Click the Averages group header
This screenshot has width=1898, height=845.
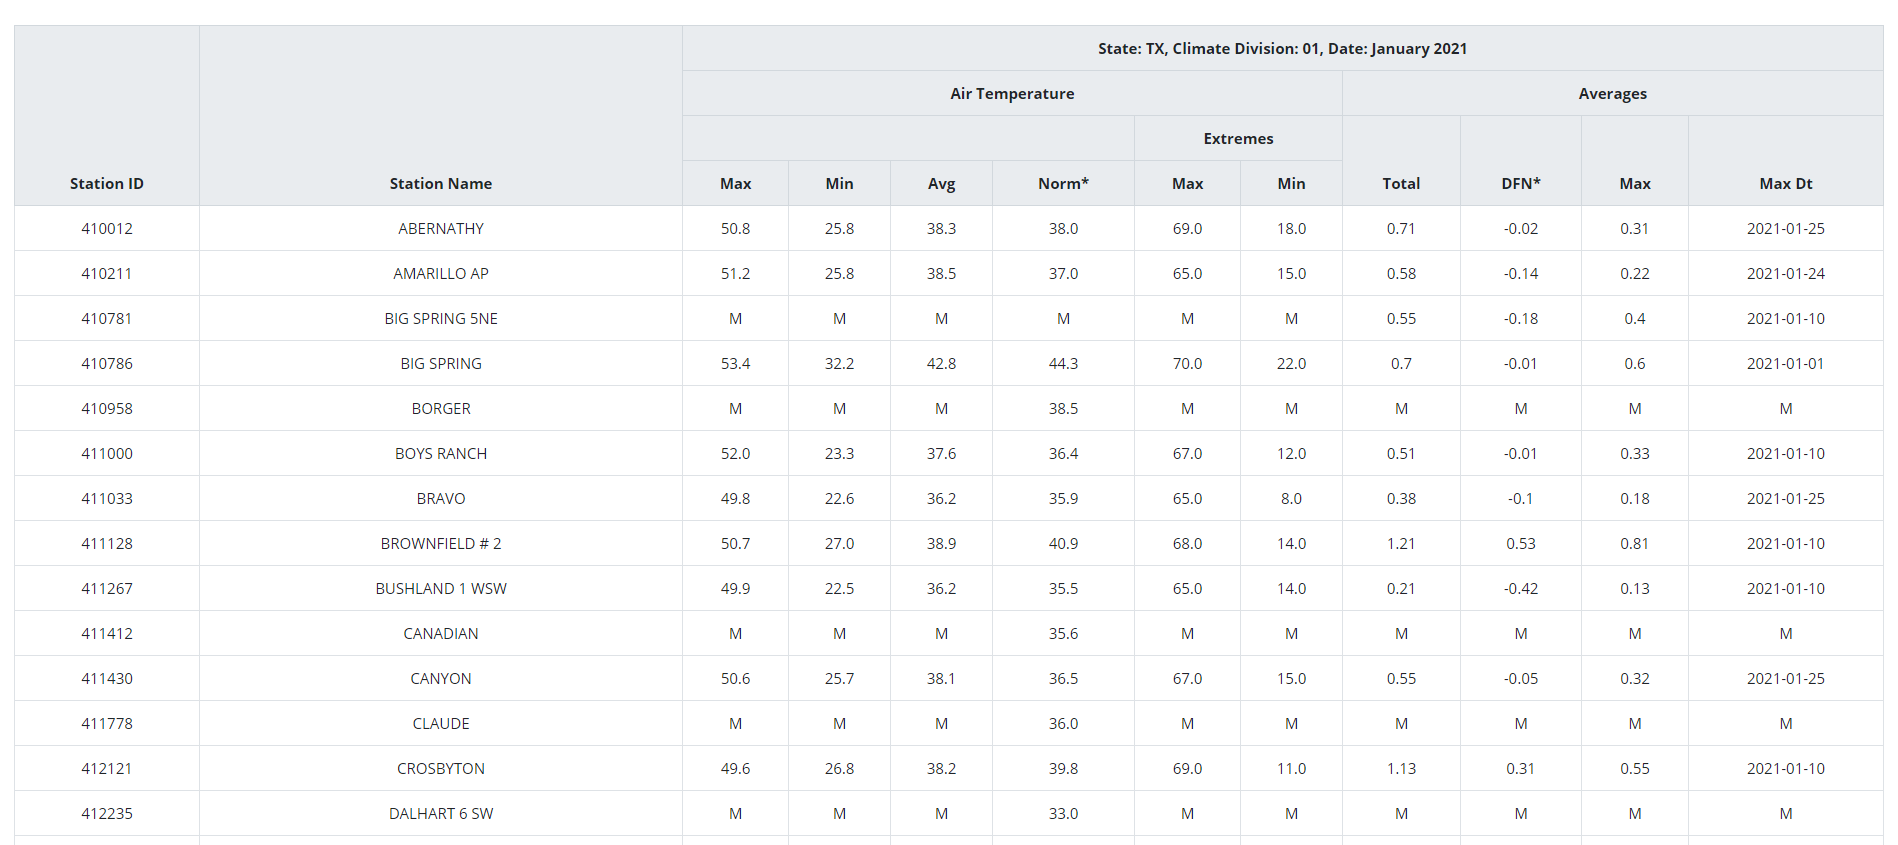(x=1612, y=93)
